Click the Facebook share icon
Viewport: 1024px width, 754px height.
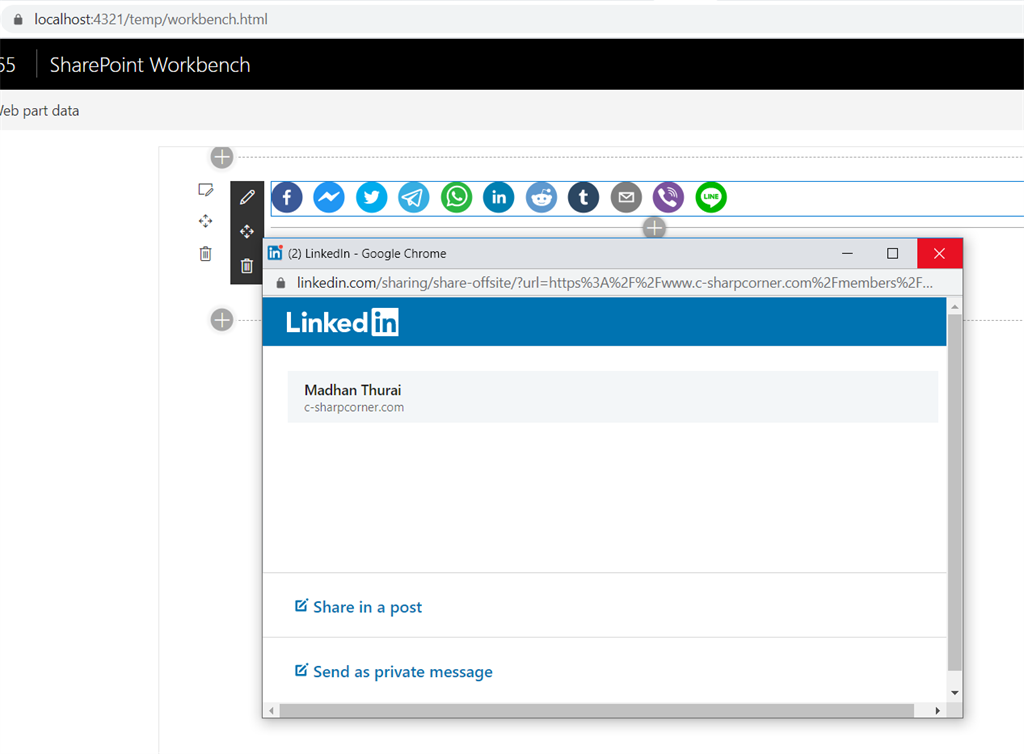click(287, 198)
